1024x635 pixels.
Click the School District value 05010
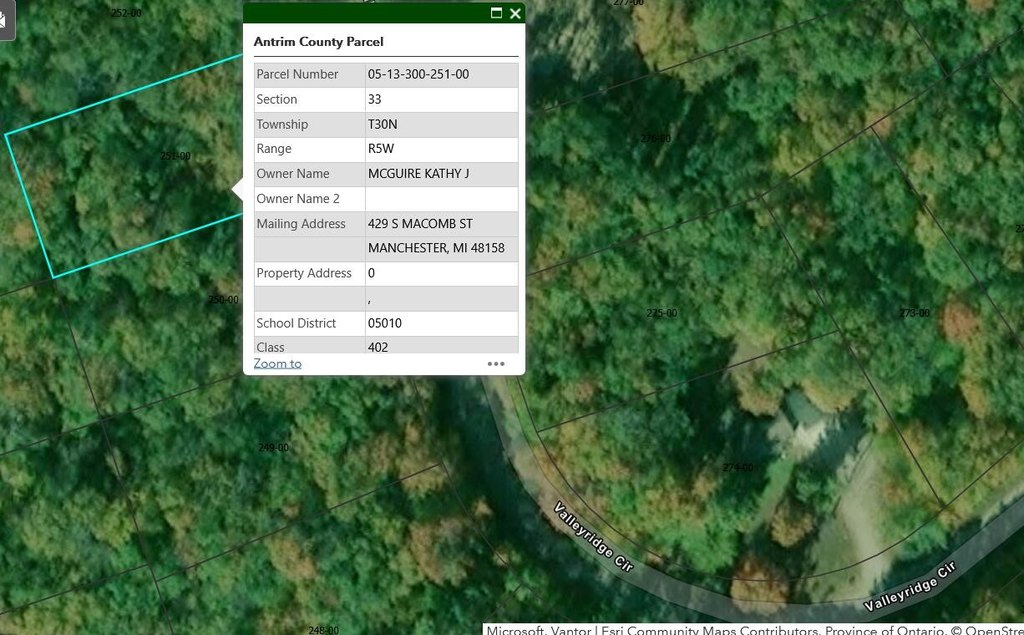(385, 323)
